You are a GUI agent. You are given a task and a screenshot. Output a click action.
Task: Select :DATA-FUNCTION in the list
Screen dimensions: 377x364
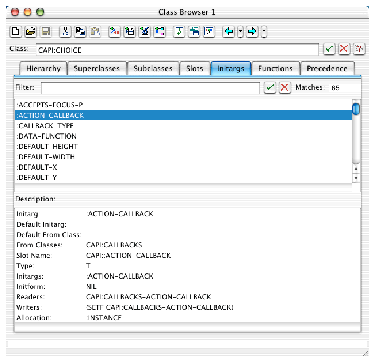[183, 136]
